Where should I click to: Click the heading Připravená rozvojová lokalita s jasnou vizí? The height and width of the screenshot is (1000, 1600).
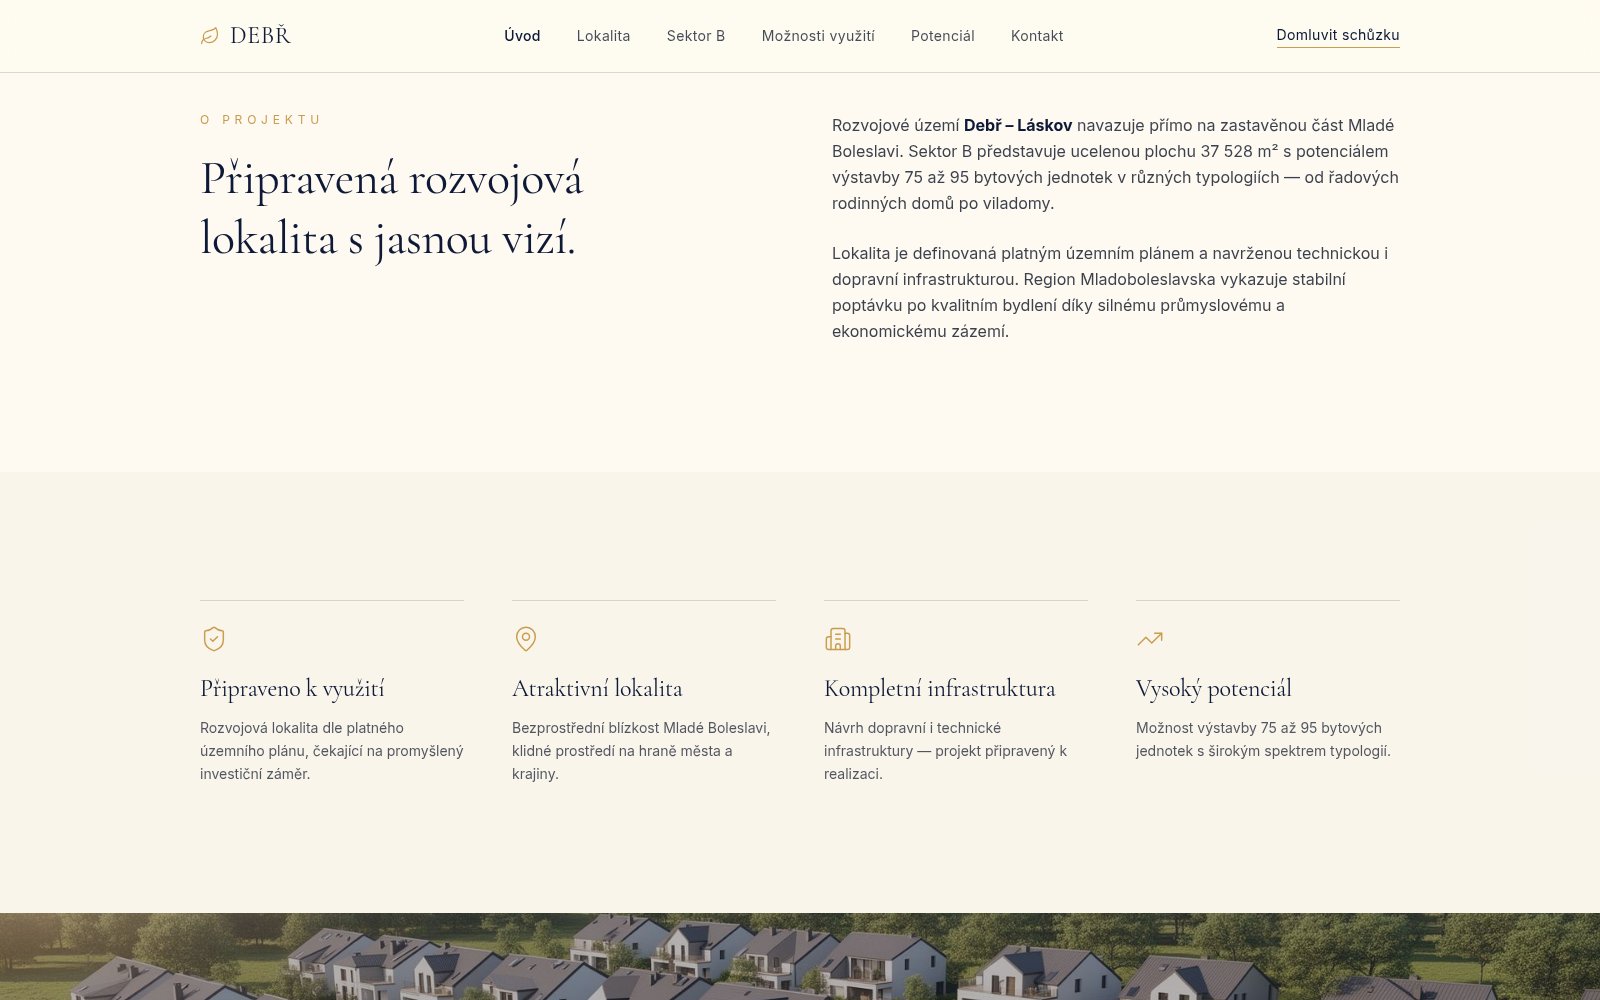[x=392, y=209]
